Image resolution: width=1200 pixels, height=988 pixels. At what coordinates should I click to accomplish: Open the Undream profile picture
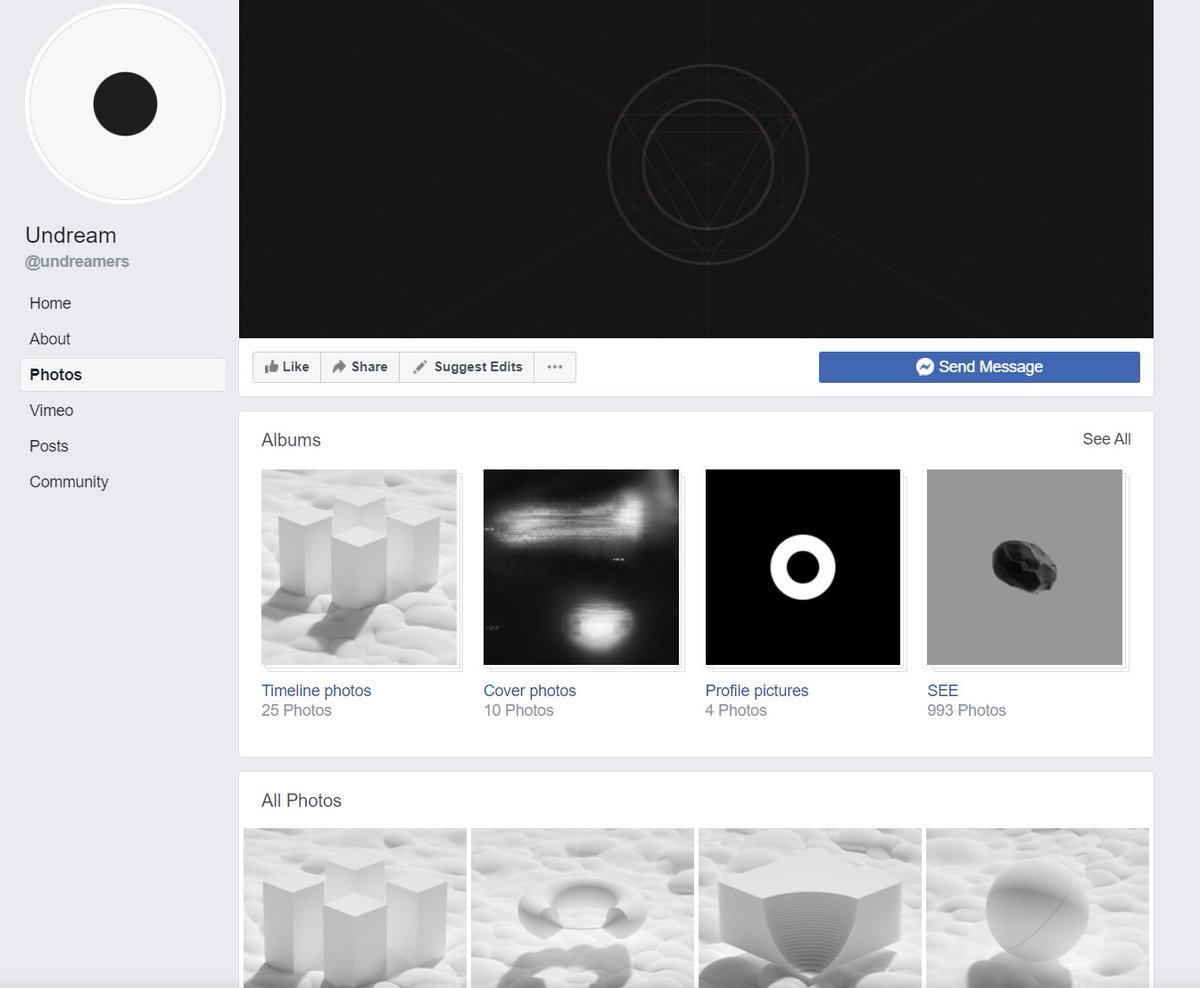pyautogui.click(x=125, y=104)
